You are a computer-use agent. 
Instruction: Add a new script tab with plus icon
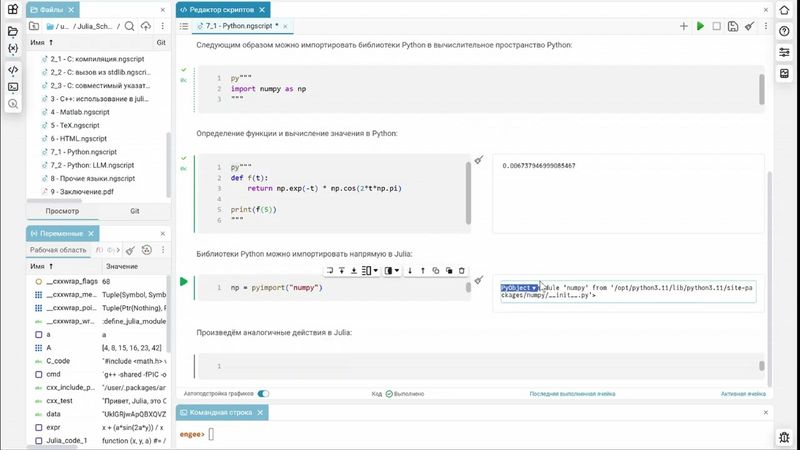click(x=684, y=26)
